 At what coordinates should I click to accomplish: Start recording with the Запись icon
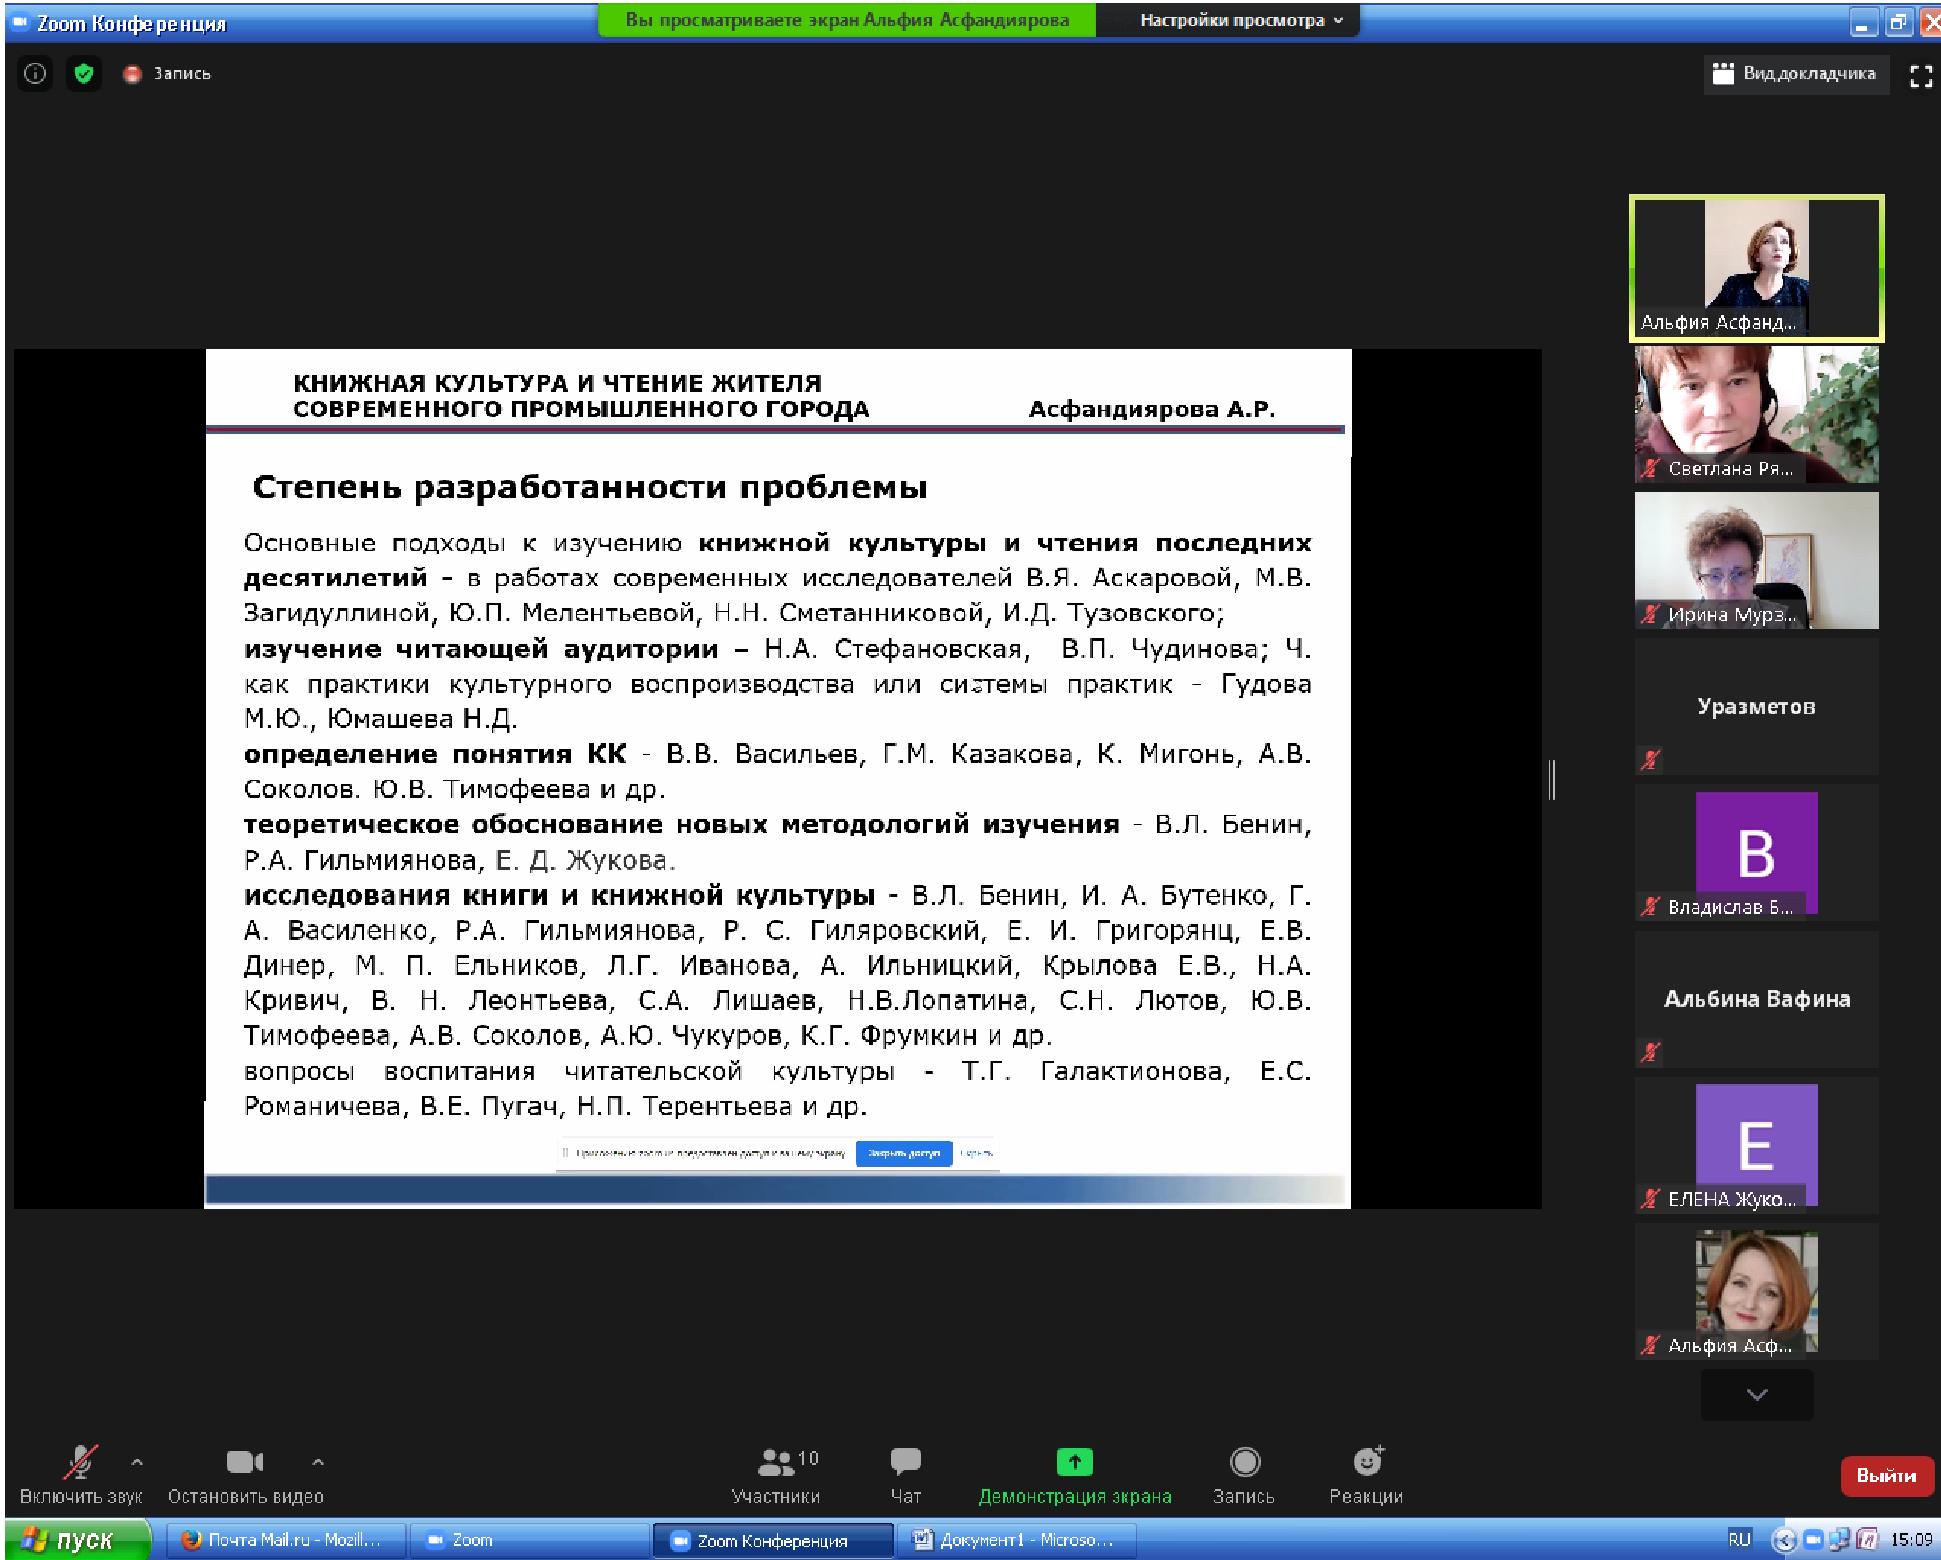(1244, 1462)
